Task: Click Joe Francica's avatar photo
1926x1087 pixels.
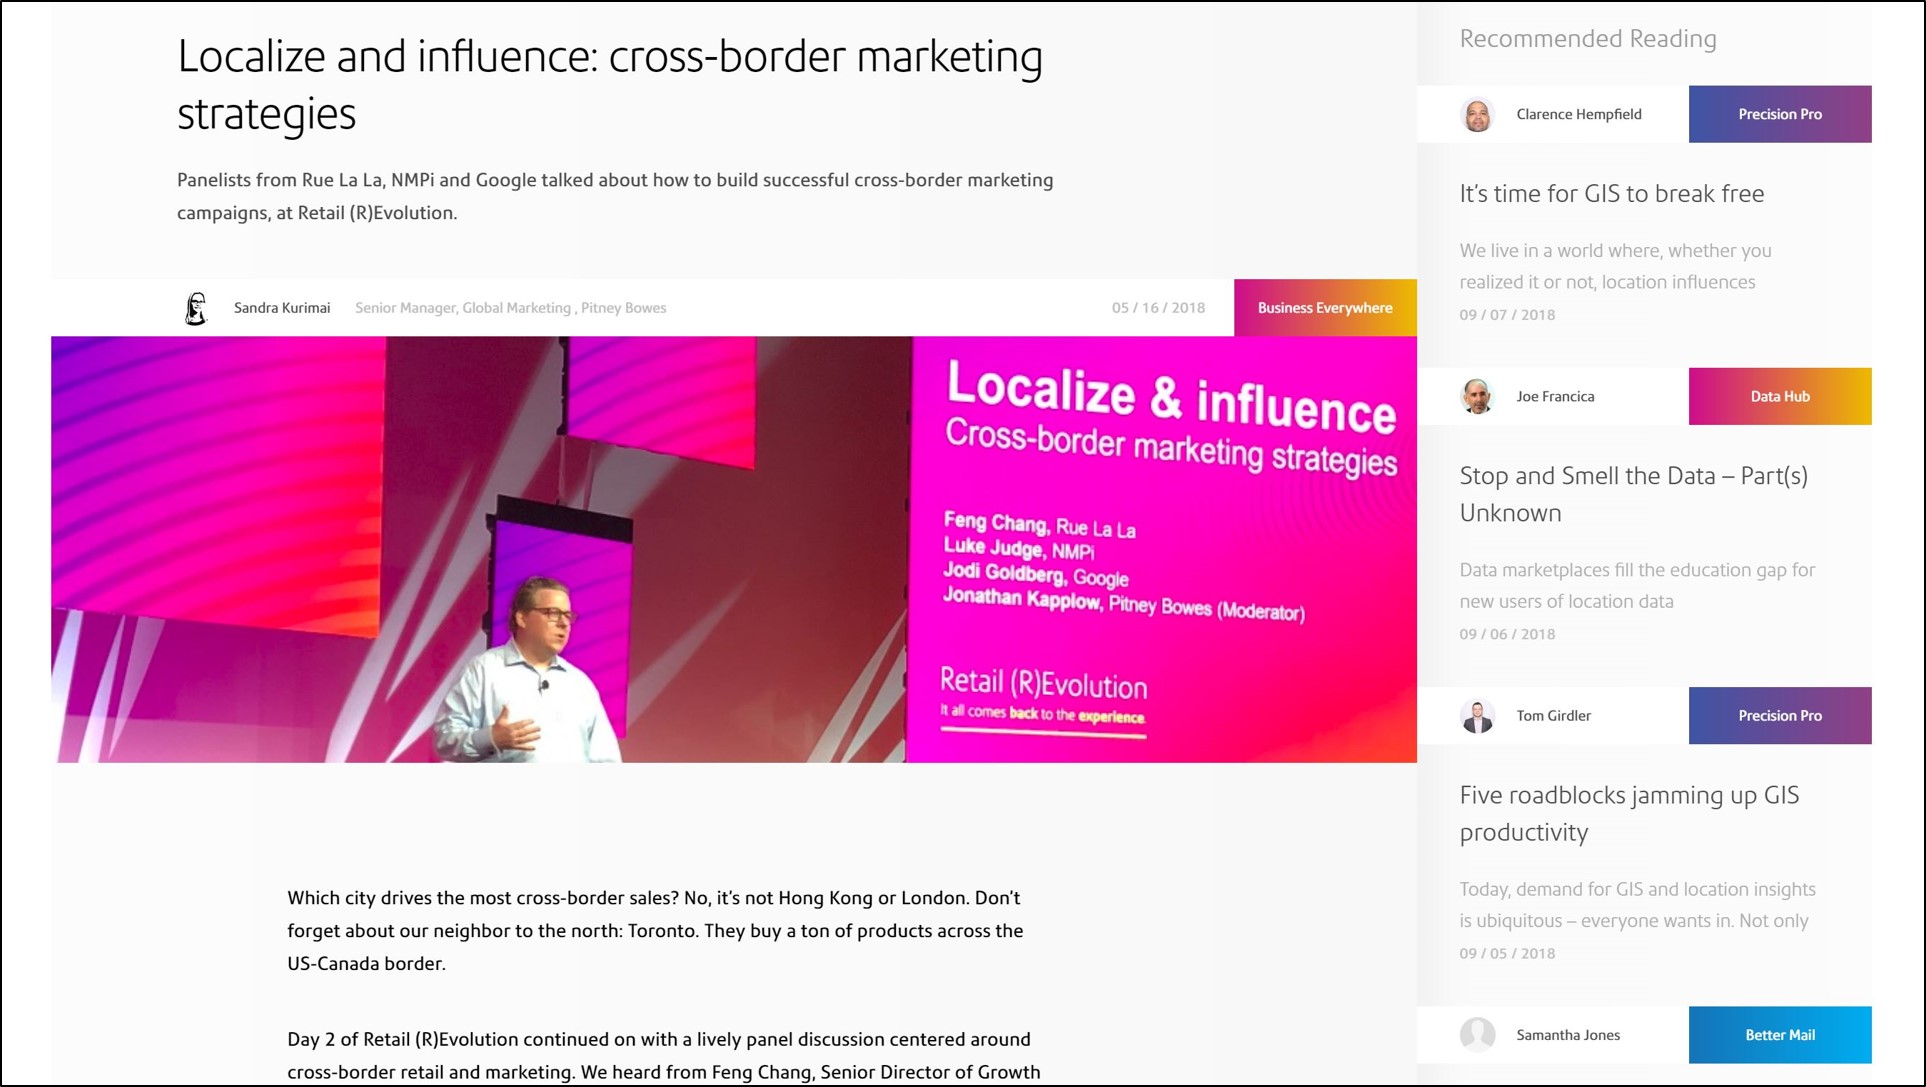Action: tap(1477, 396)
